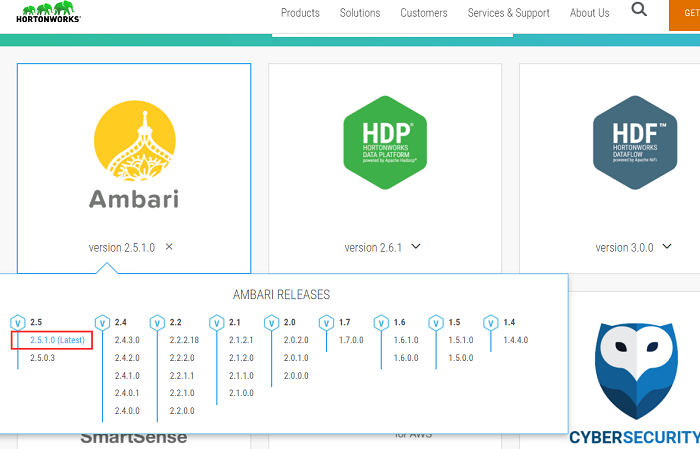Close the Ambari version 2.5.1.0 dropdown
The image size is (700, 449).
[169, 246]
